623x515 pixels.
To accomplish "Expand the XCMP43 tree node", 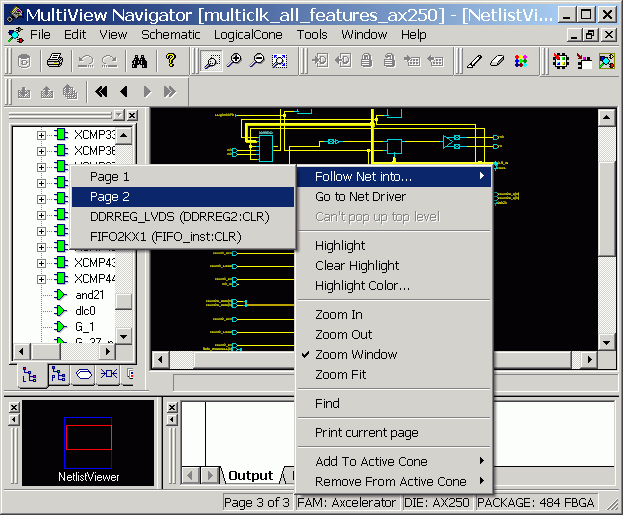I will pyautogui.click(x=41, y=263).
